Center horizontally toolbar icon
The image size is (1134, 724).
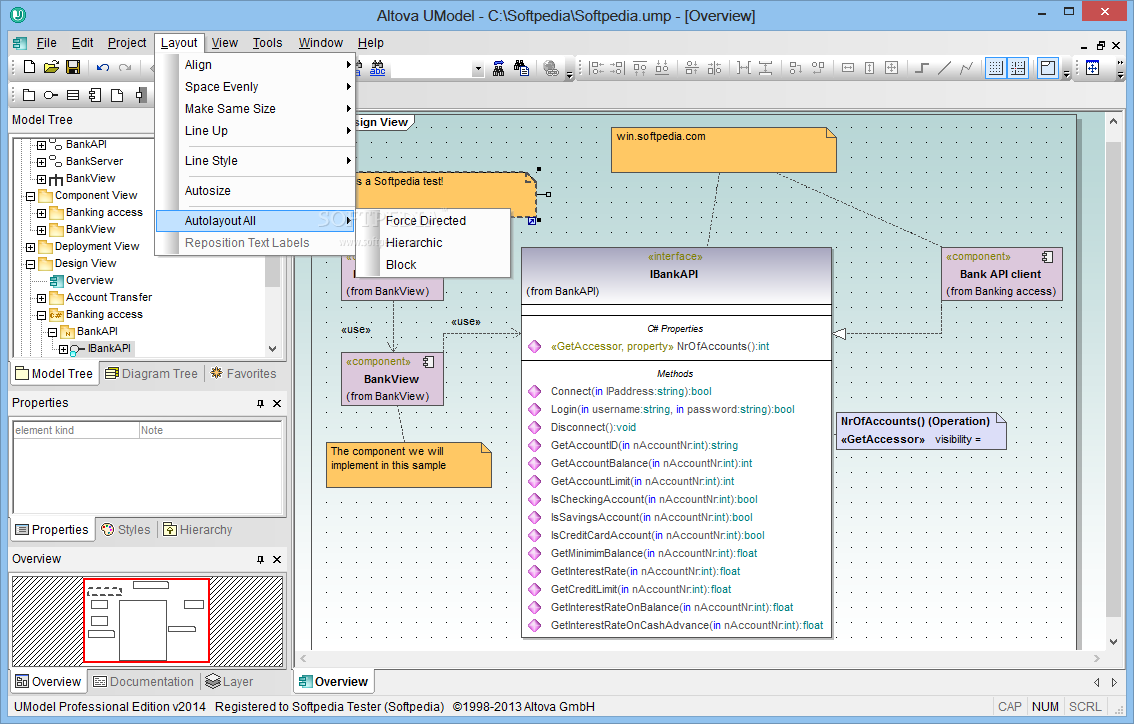692,68
